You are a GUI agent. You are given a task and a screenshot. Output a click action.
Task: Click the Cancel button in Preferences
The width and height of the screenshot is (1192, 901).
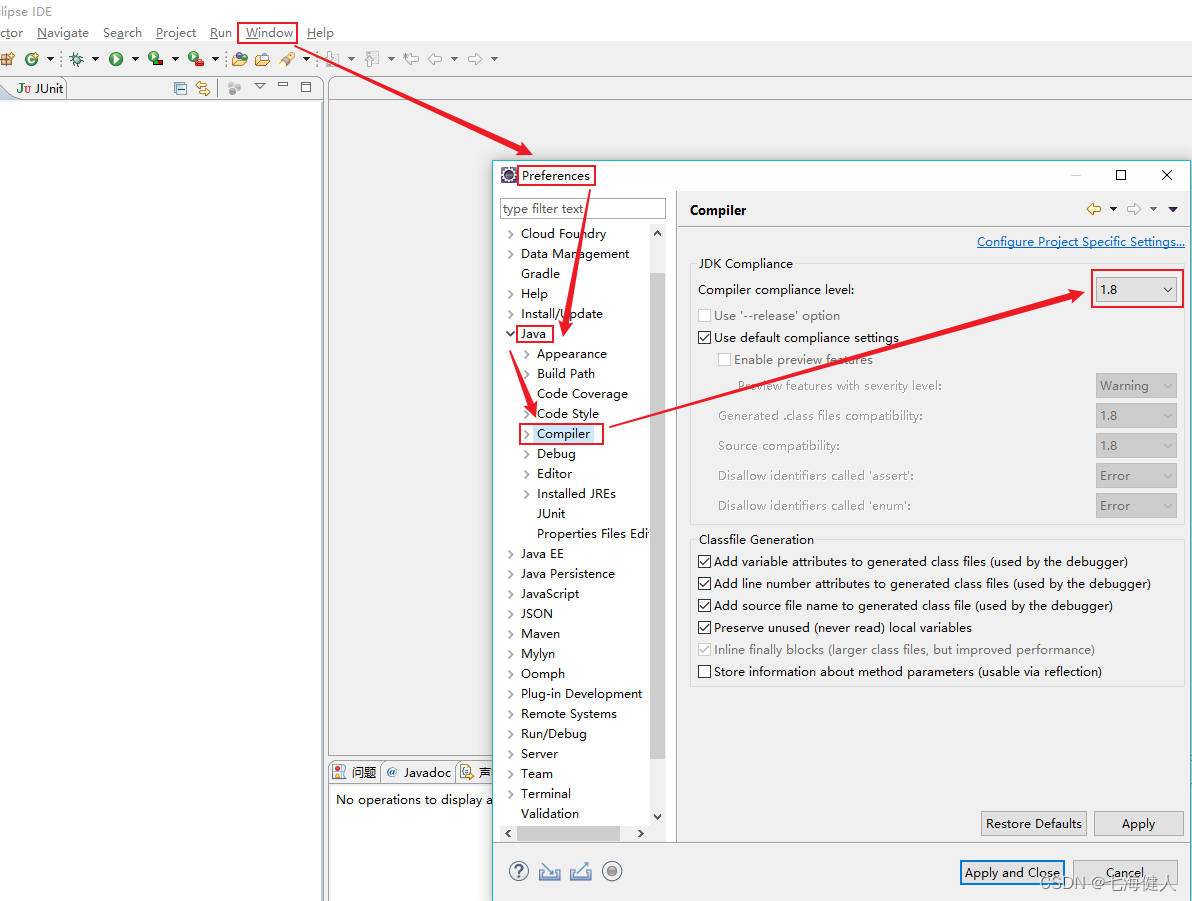click(1125, 873)
